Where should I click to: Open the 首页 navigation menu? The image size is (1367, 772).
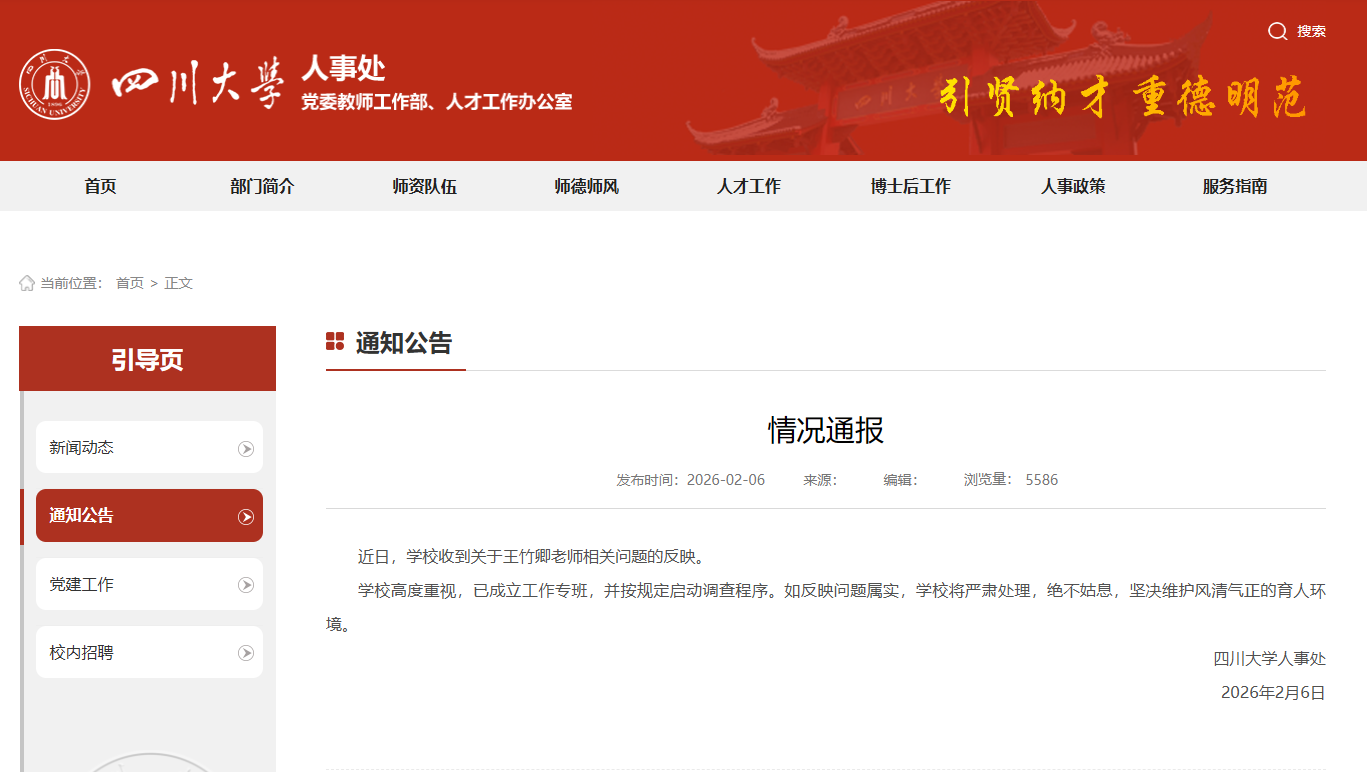coord(100,186)
